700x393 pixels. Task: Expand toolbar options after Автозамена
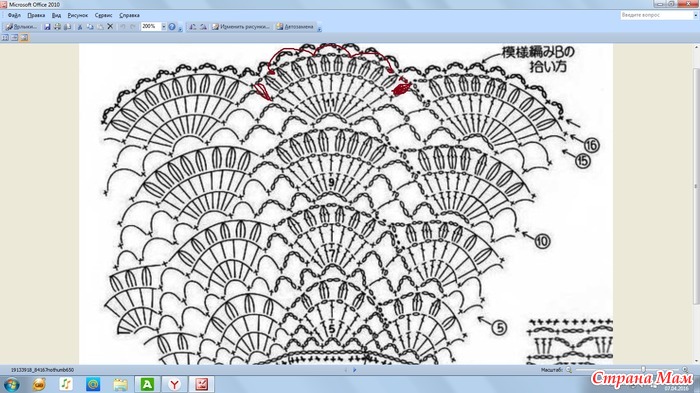point(319,28)
